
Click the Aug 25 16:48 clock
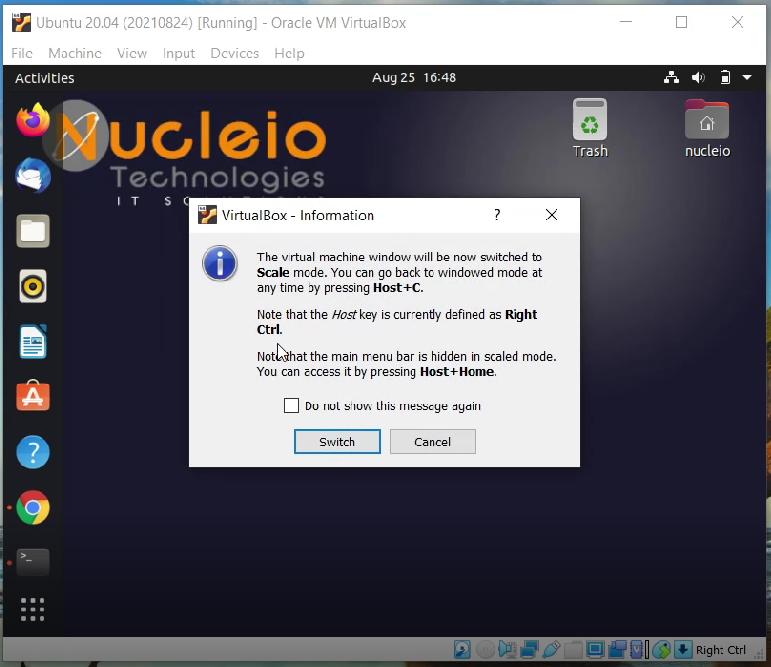click(x=414, y=78)
